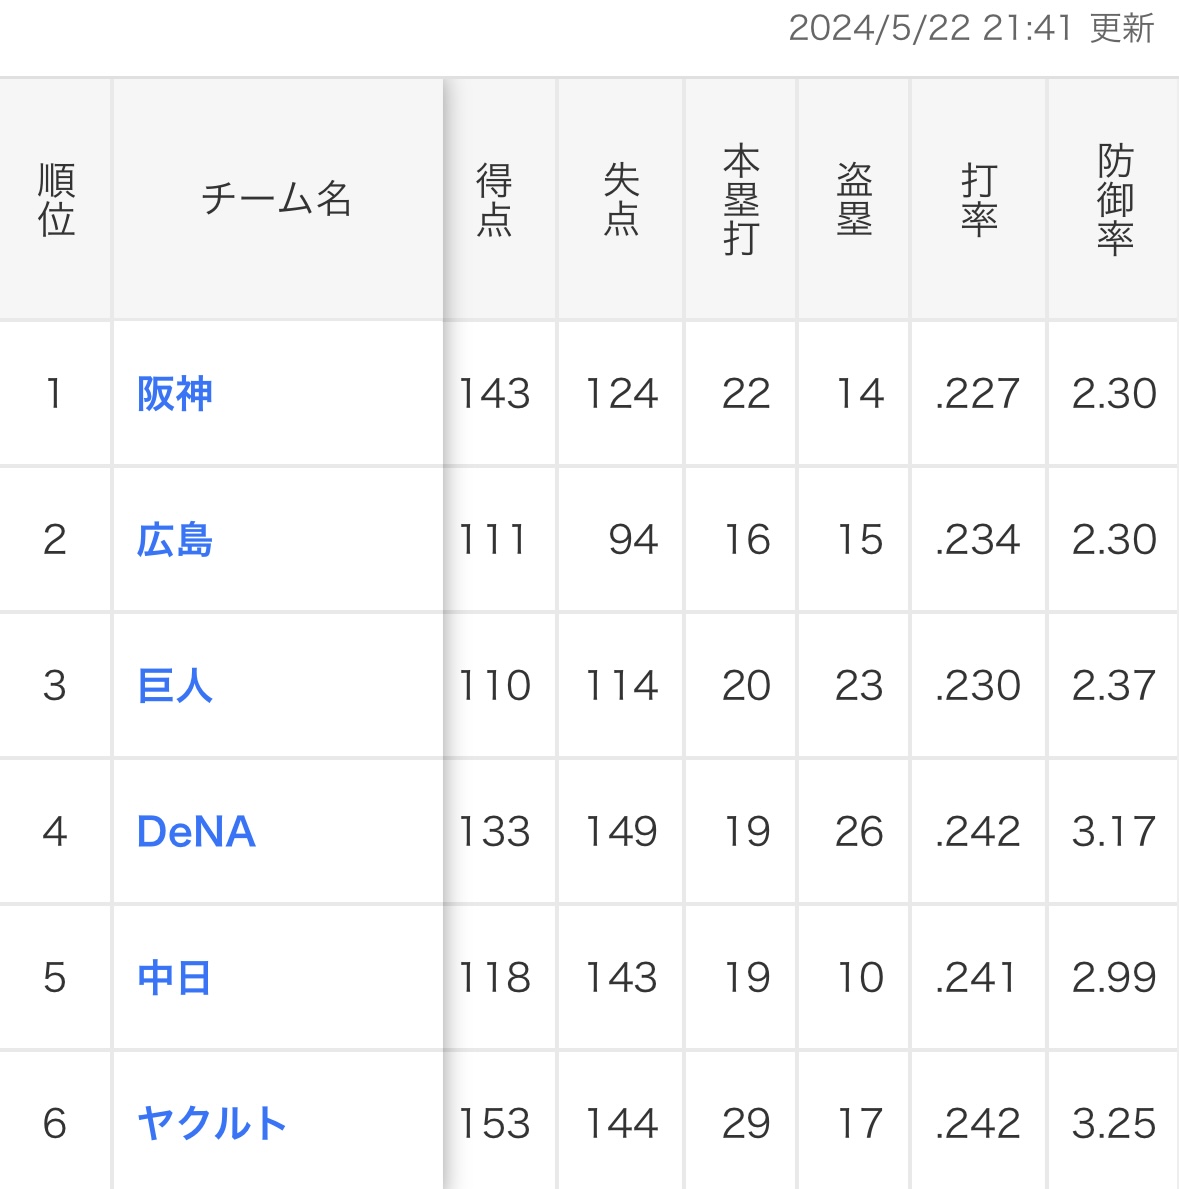
Task: Click the チーム名 column header
Action: click(x=277, y=200)
